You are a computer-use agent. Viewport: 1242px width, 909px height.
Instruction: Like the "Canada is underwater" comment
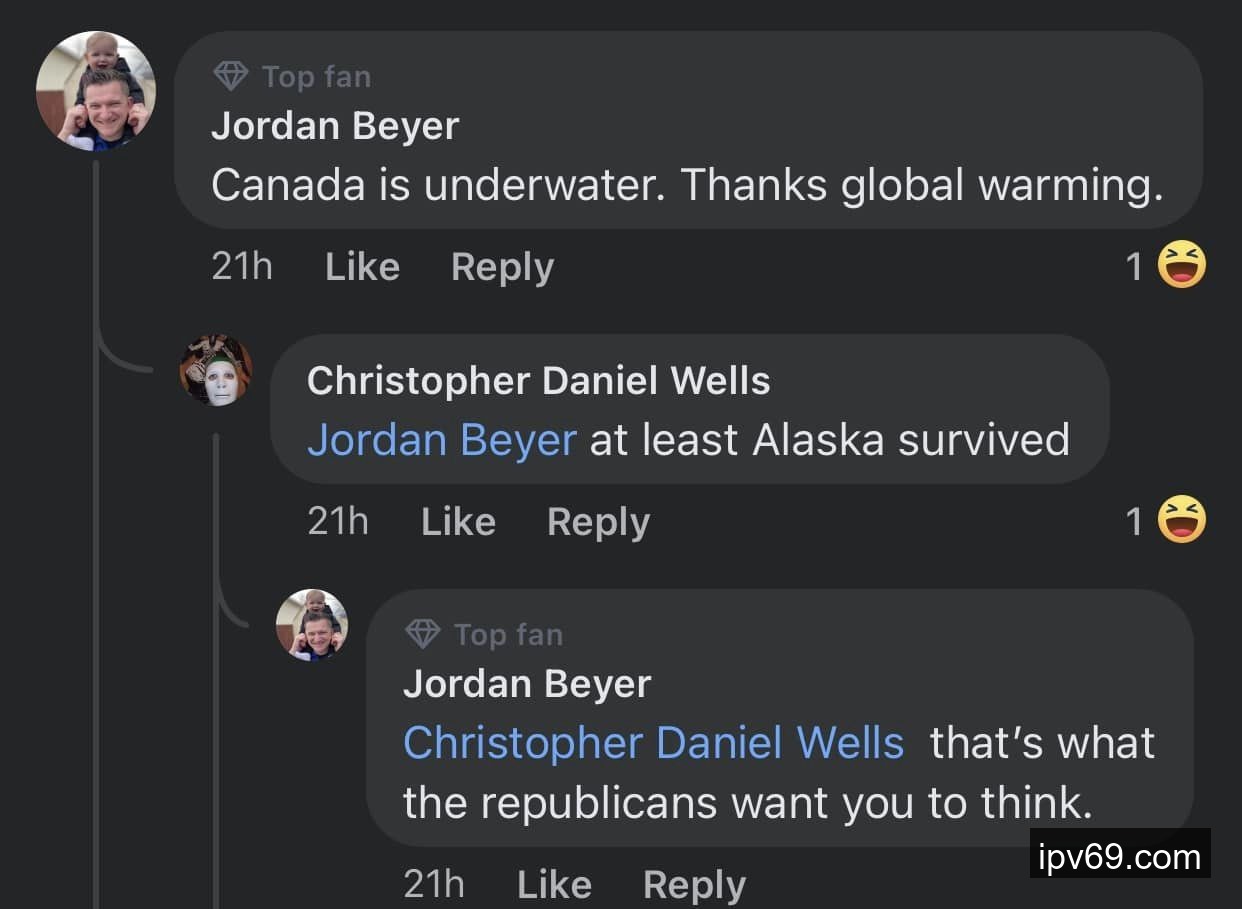[362, 267]
